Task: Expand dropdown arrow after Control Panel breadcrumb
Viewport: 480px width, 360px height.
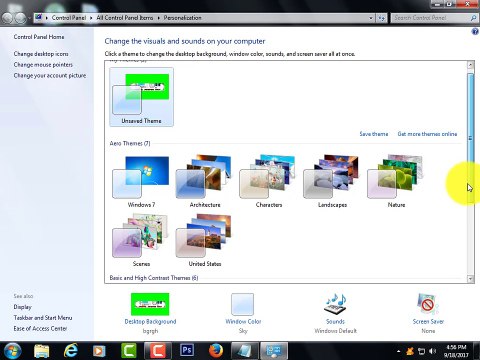Action: tap(91, 18)
